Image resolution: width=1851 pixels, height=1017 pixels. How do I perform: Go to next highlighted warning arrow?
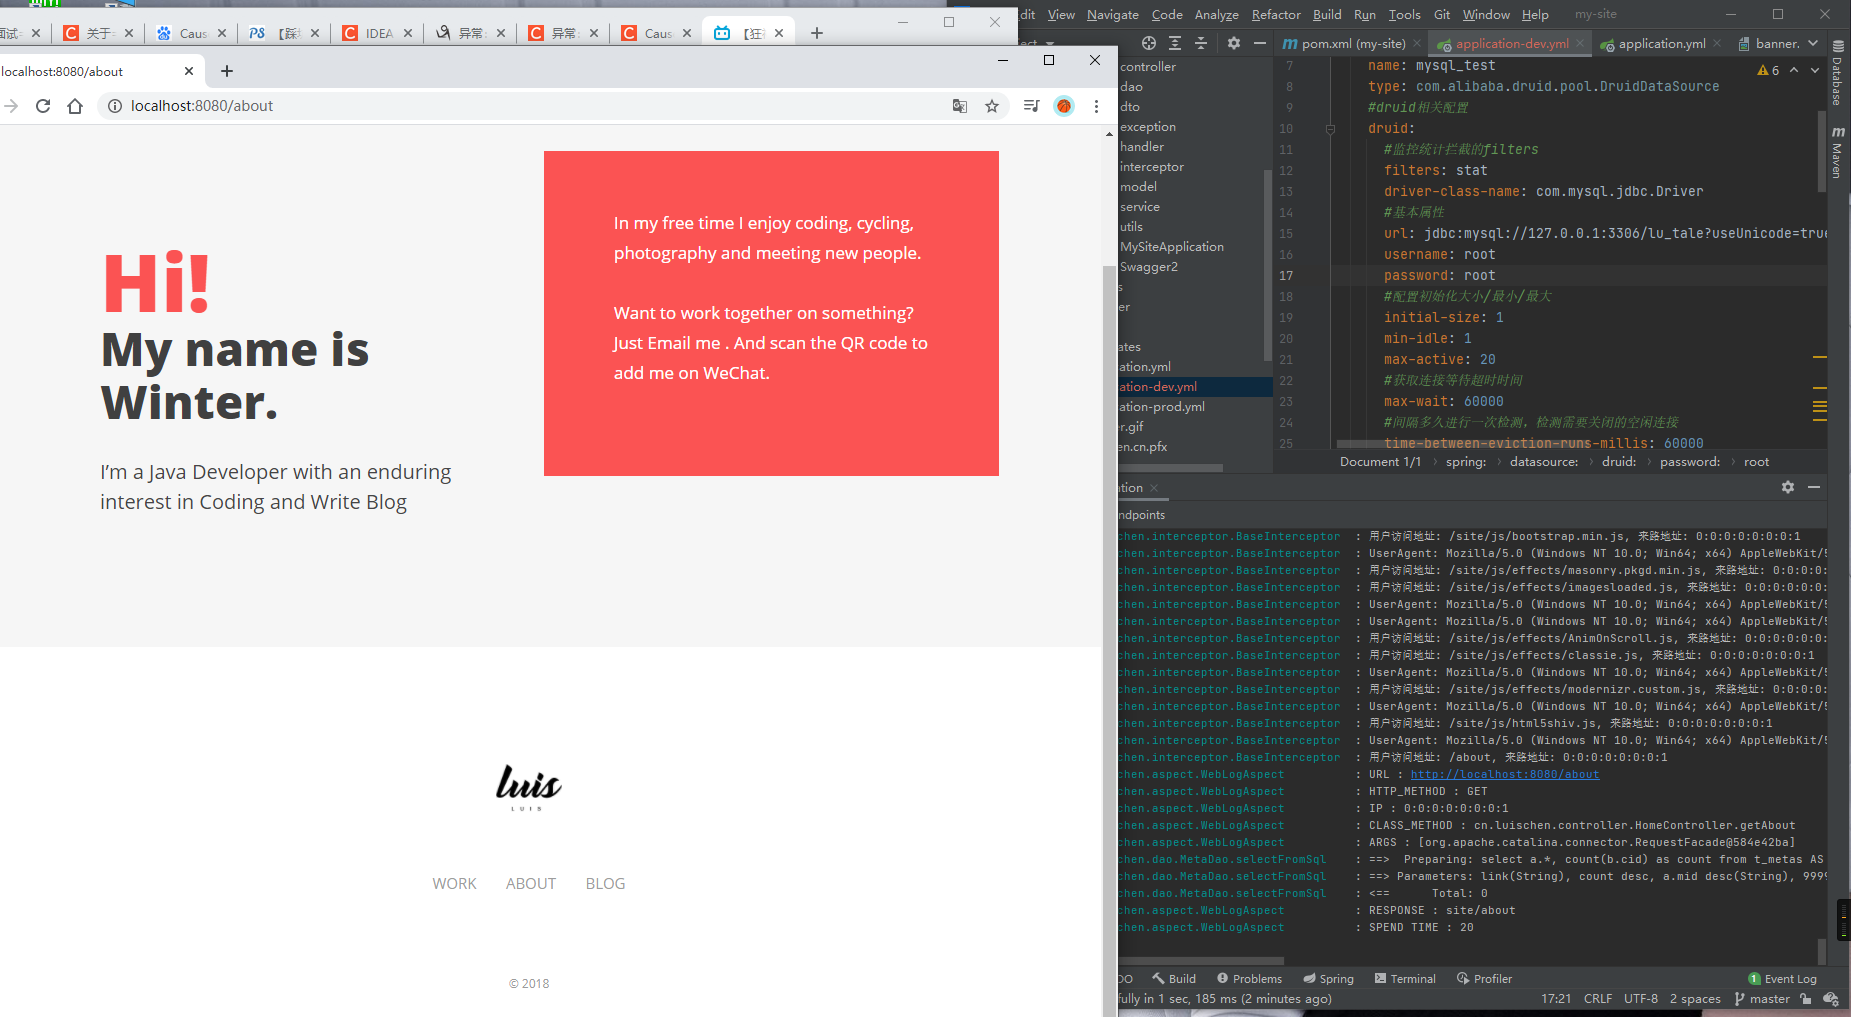point(1815,70)
